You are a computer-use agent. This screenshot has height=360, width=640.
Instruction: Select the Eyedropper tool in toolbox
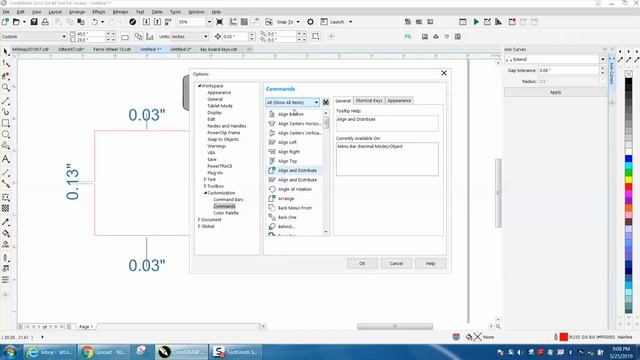point(6,222)
